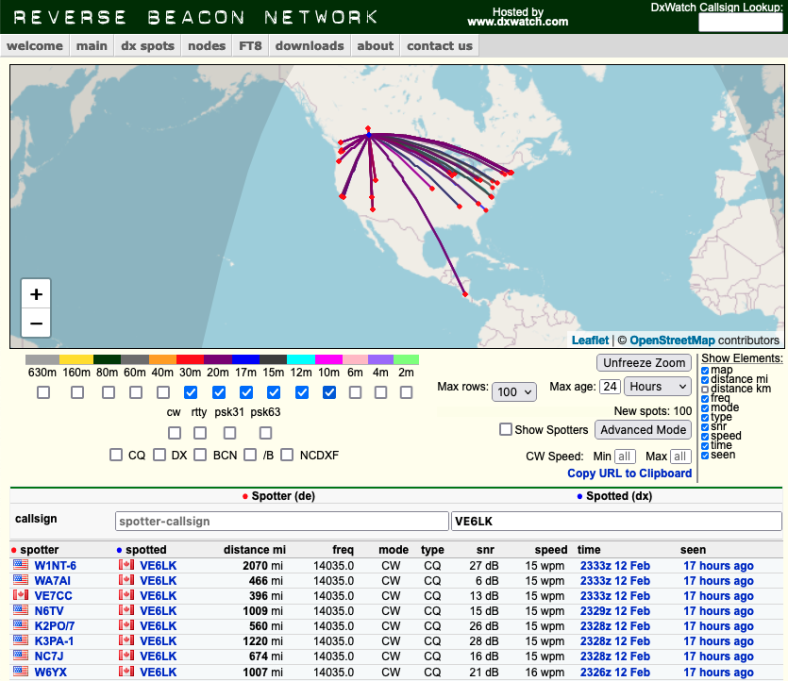Viewport: 788px width, 681px height.
Task: Uncheck the 20m band checkbox
Action: [219, 392]
